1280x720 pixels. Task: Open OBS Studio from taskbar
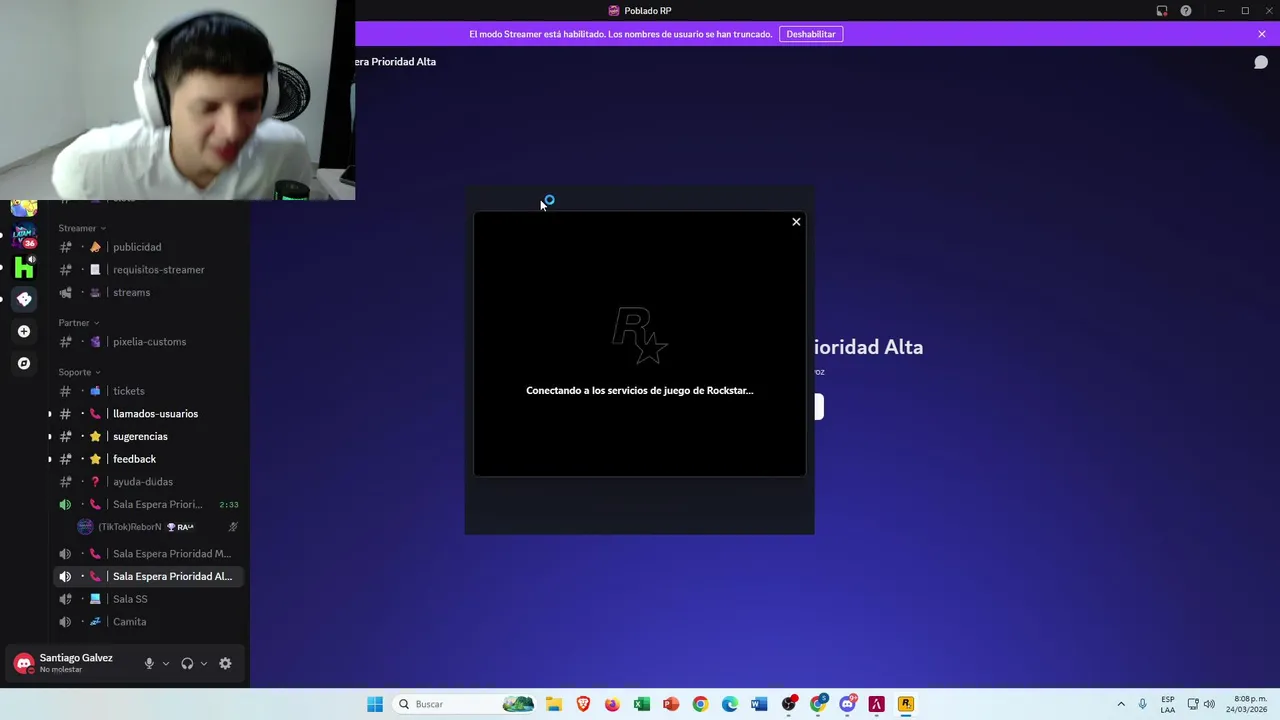coord(789,704)
